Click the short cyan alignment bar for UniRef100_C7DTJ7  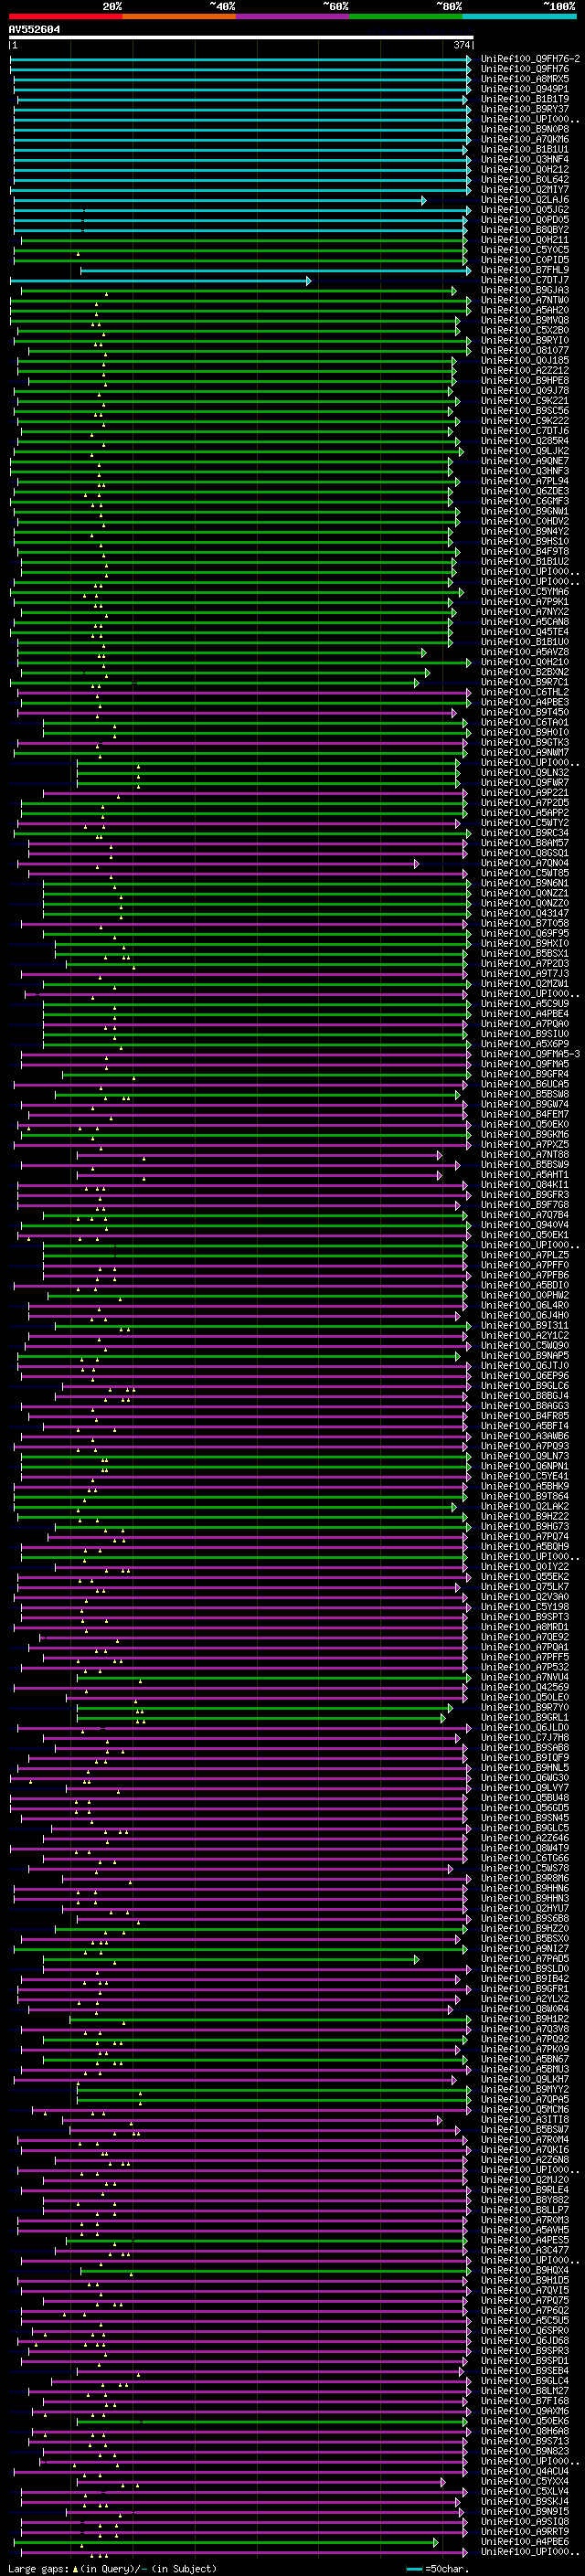point(160,281)
